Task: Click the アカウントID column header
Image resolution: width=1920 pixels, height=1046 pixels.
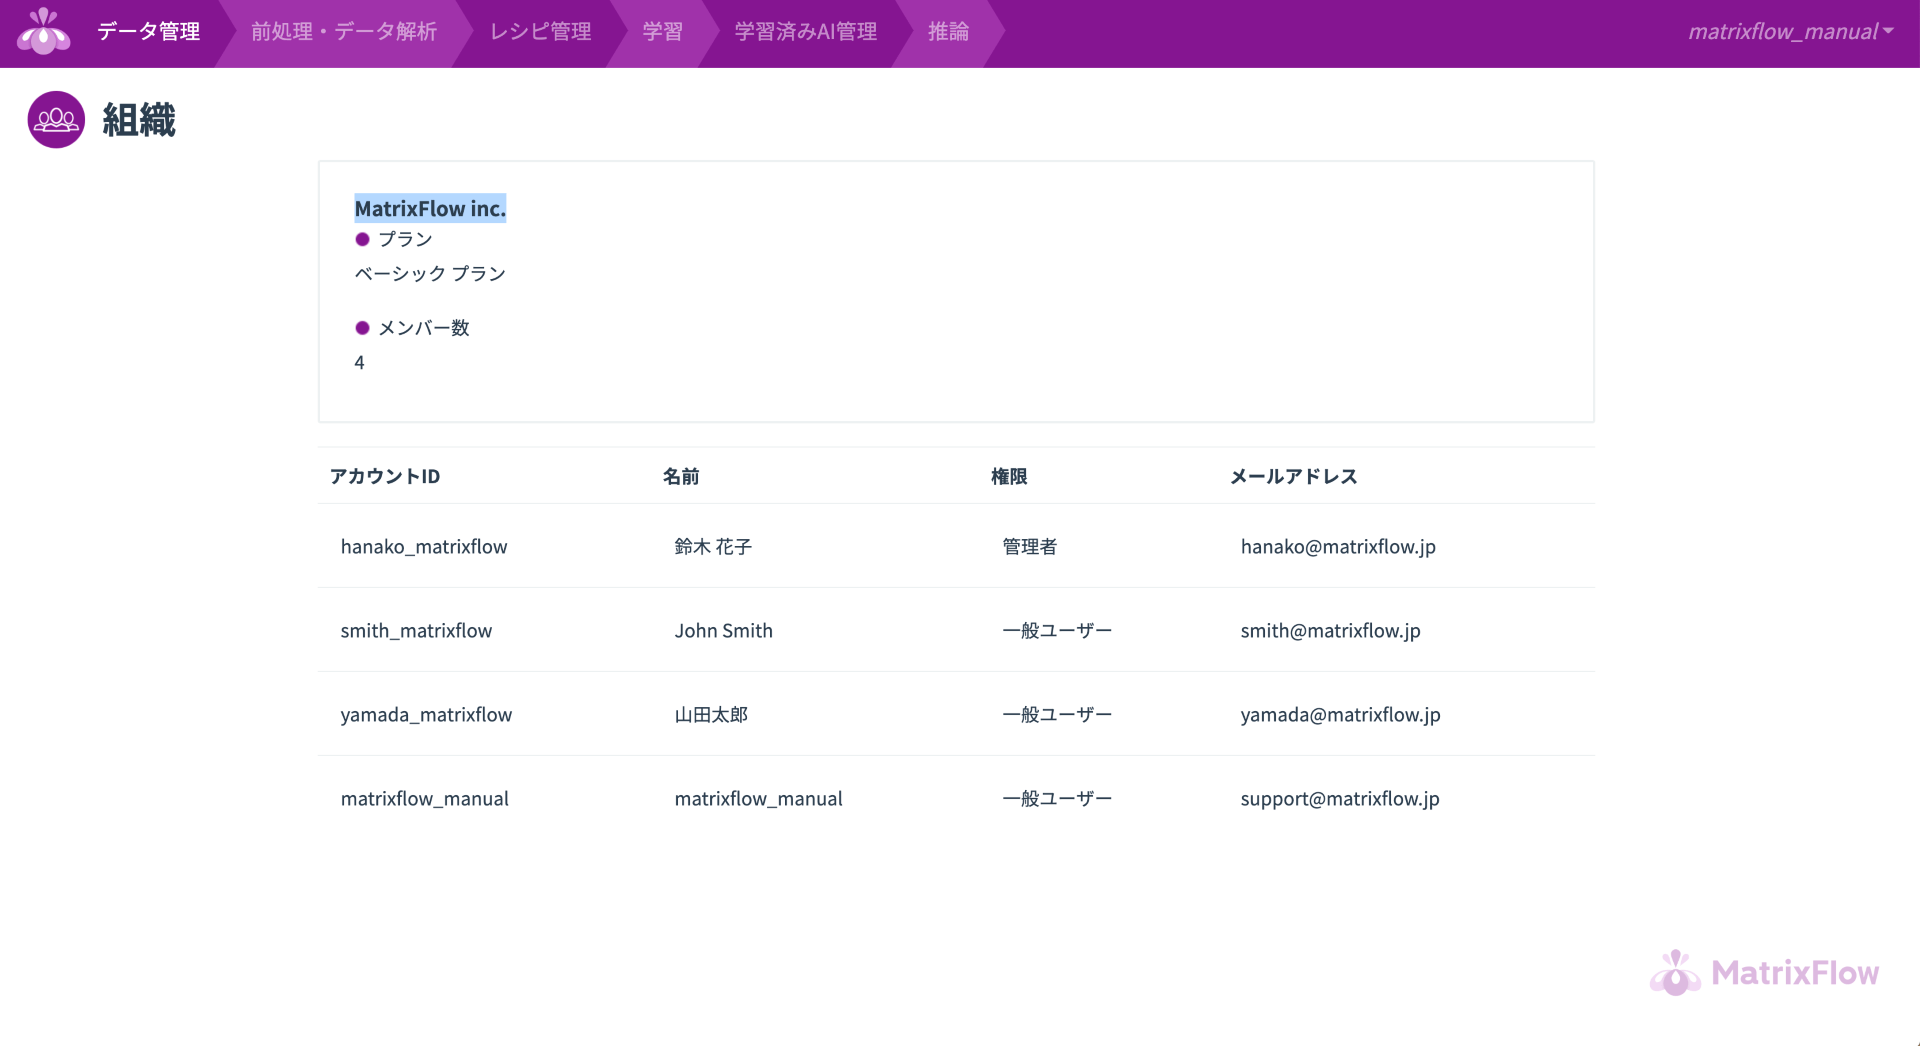Action: (x=385, y=477)
